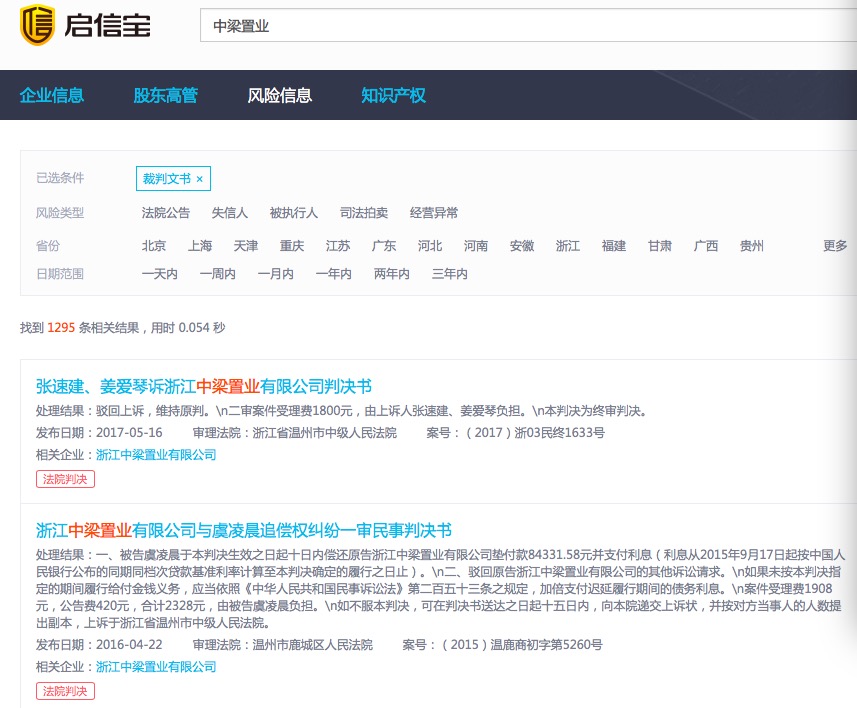Select province 天津
The width and height of the screenshot is (857, 708).
[x=245, y=245]
